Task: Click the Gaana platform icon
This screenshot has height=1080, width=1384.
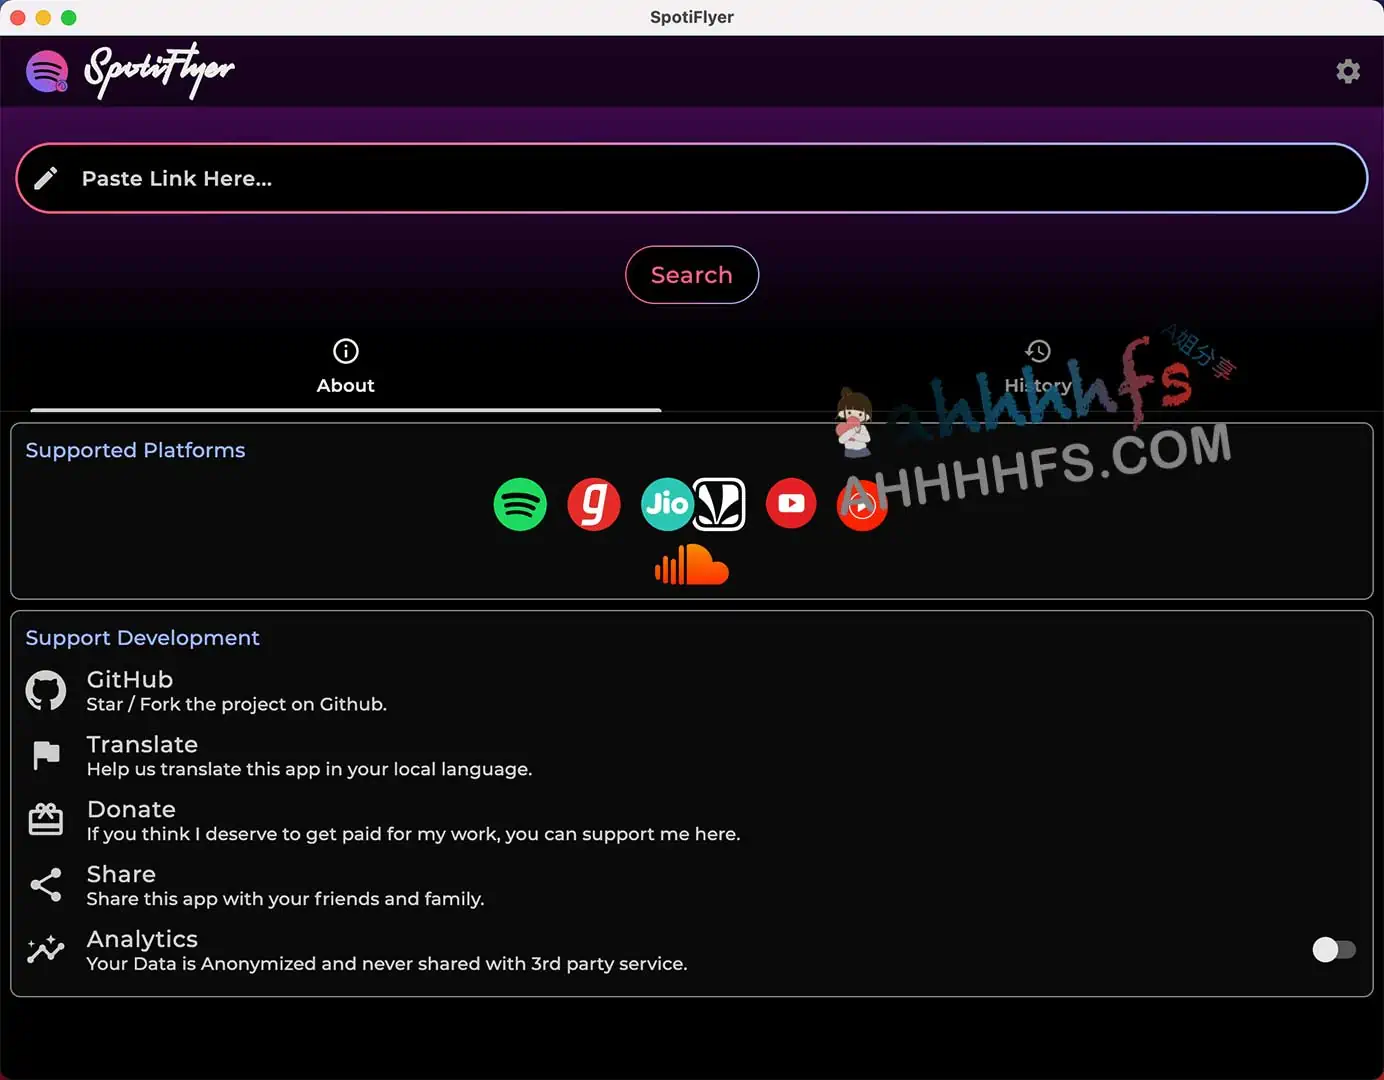Action: [x=593, y=504]
